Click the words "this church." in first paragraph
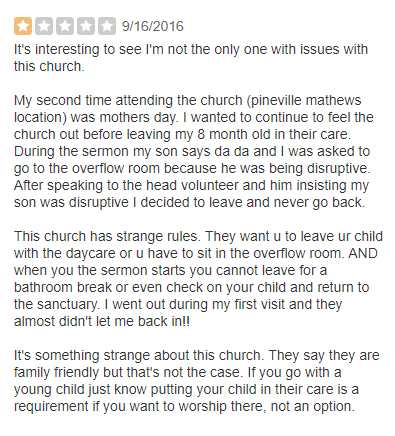The width and height of the screenshot is (395, 436). 49,66
